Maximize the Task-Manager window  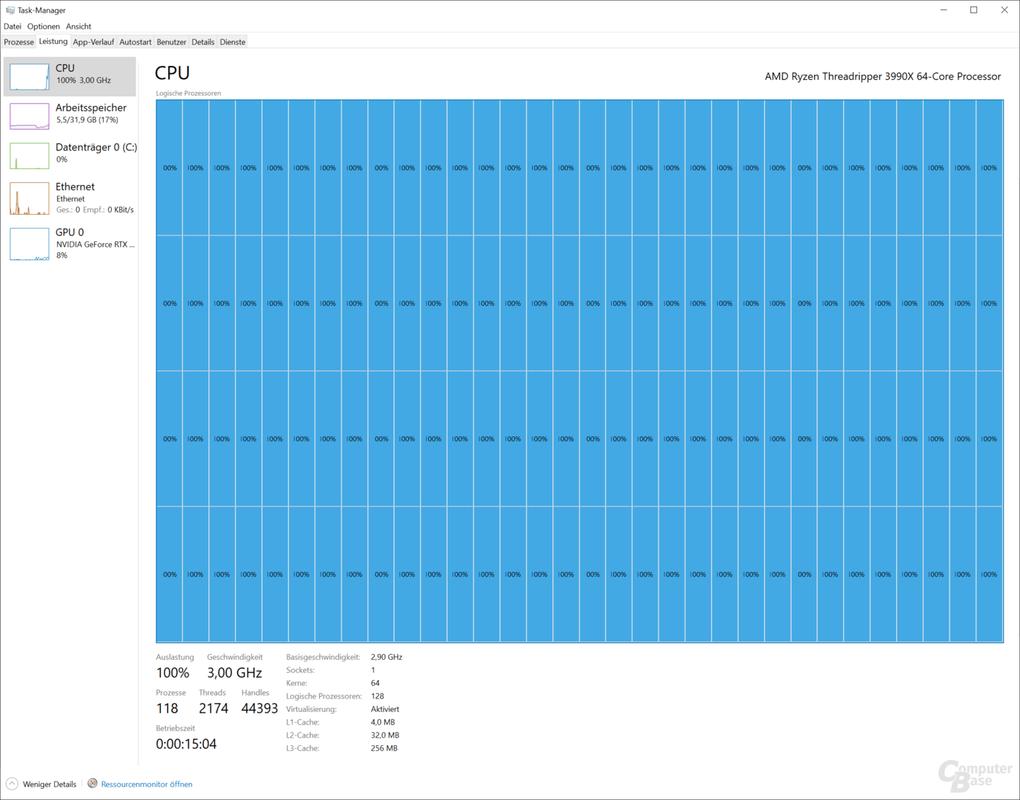[973, 10]
